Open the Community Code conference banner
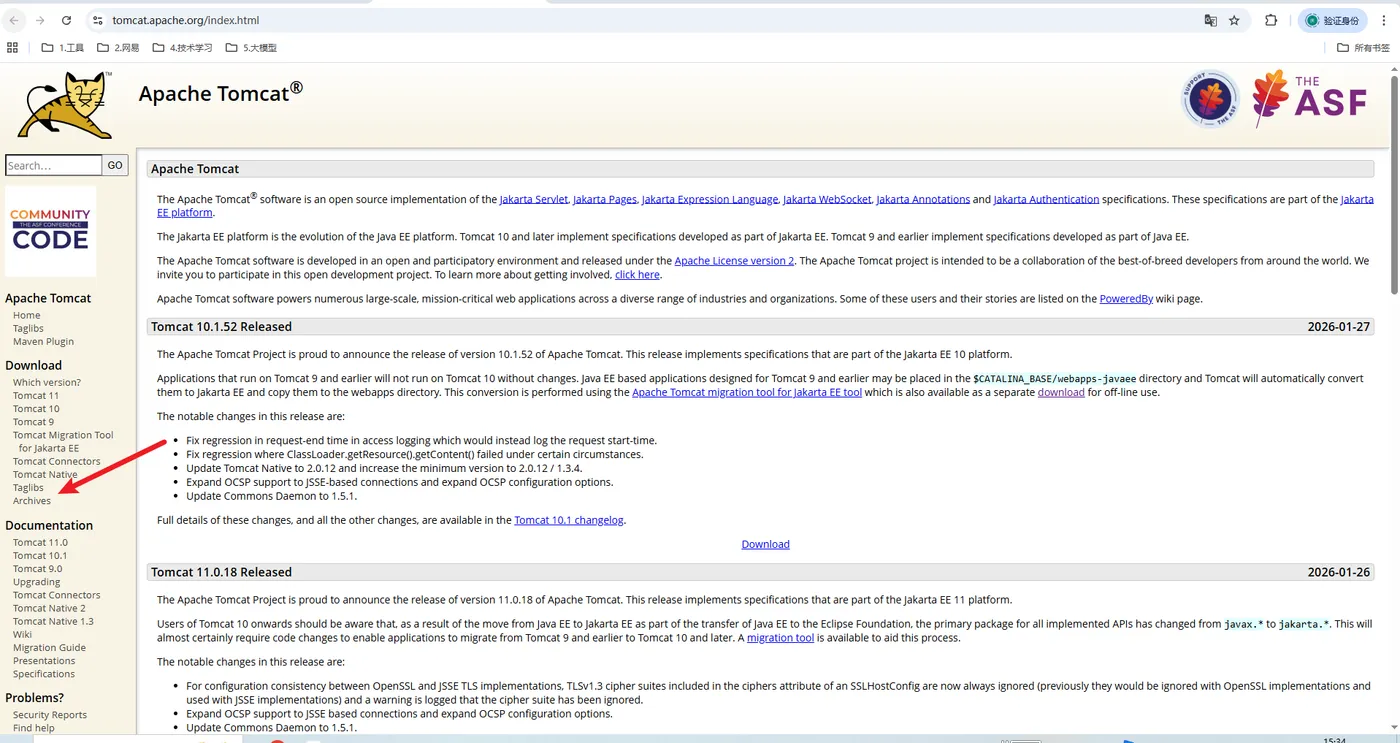 coord(51,230)
